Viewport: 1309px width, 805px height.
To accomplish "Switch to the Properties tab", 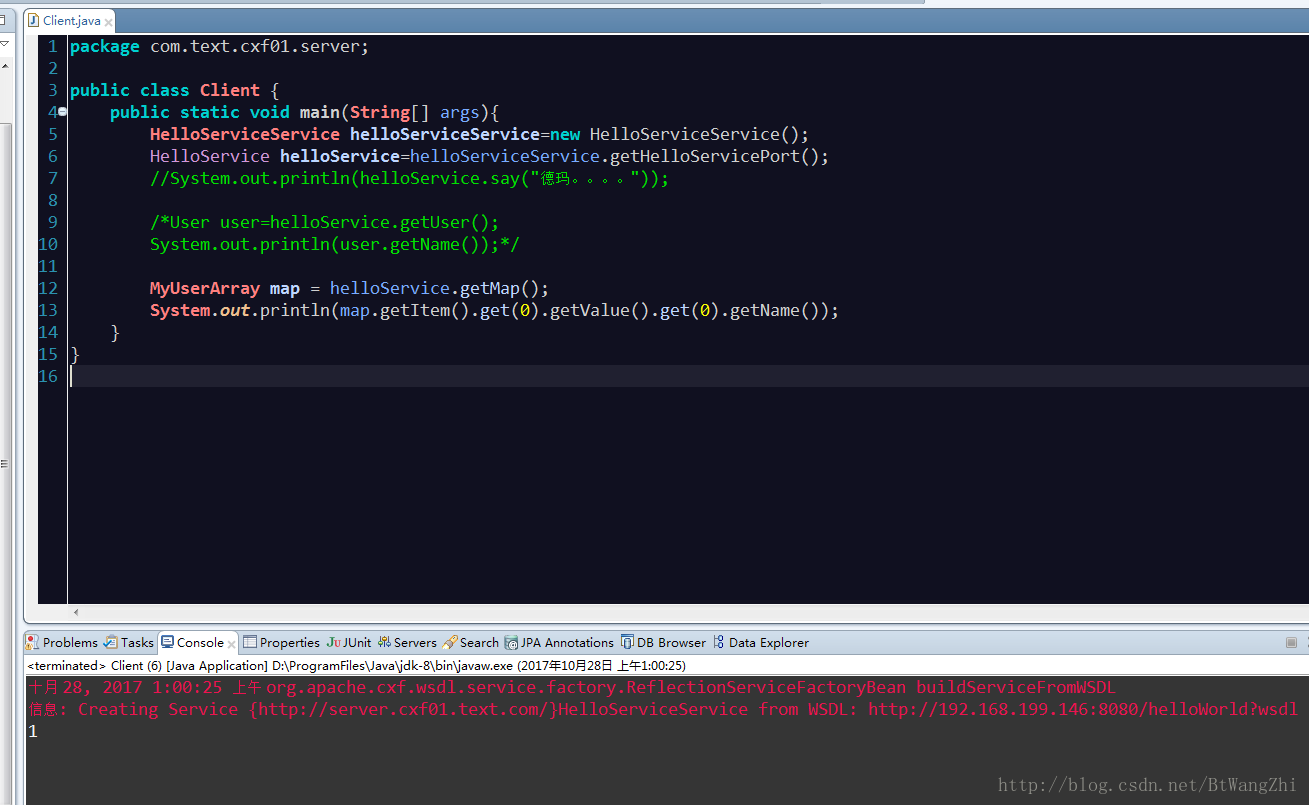I will 282,642.
